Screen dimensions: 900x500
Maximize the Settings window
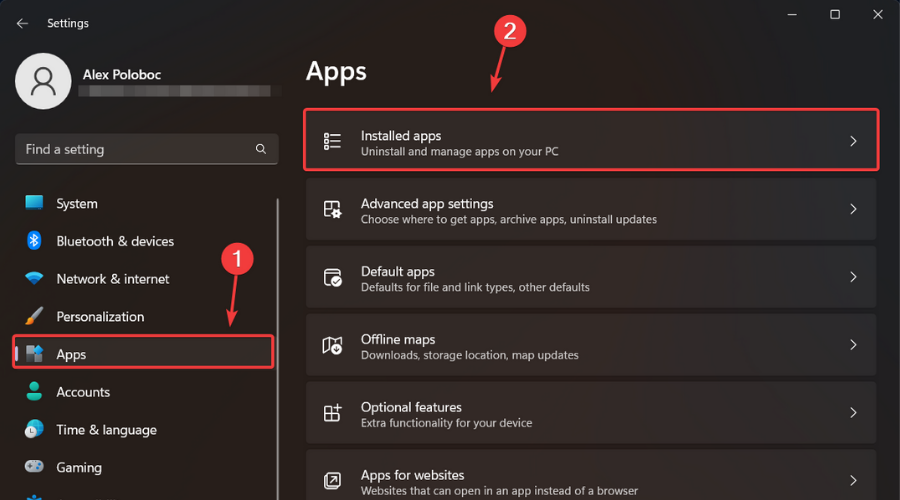coord(835,14)
